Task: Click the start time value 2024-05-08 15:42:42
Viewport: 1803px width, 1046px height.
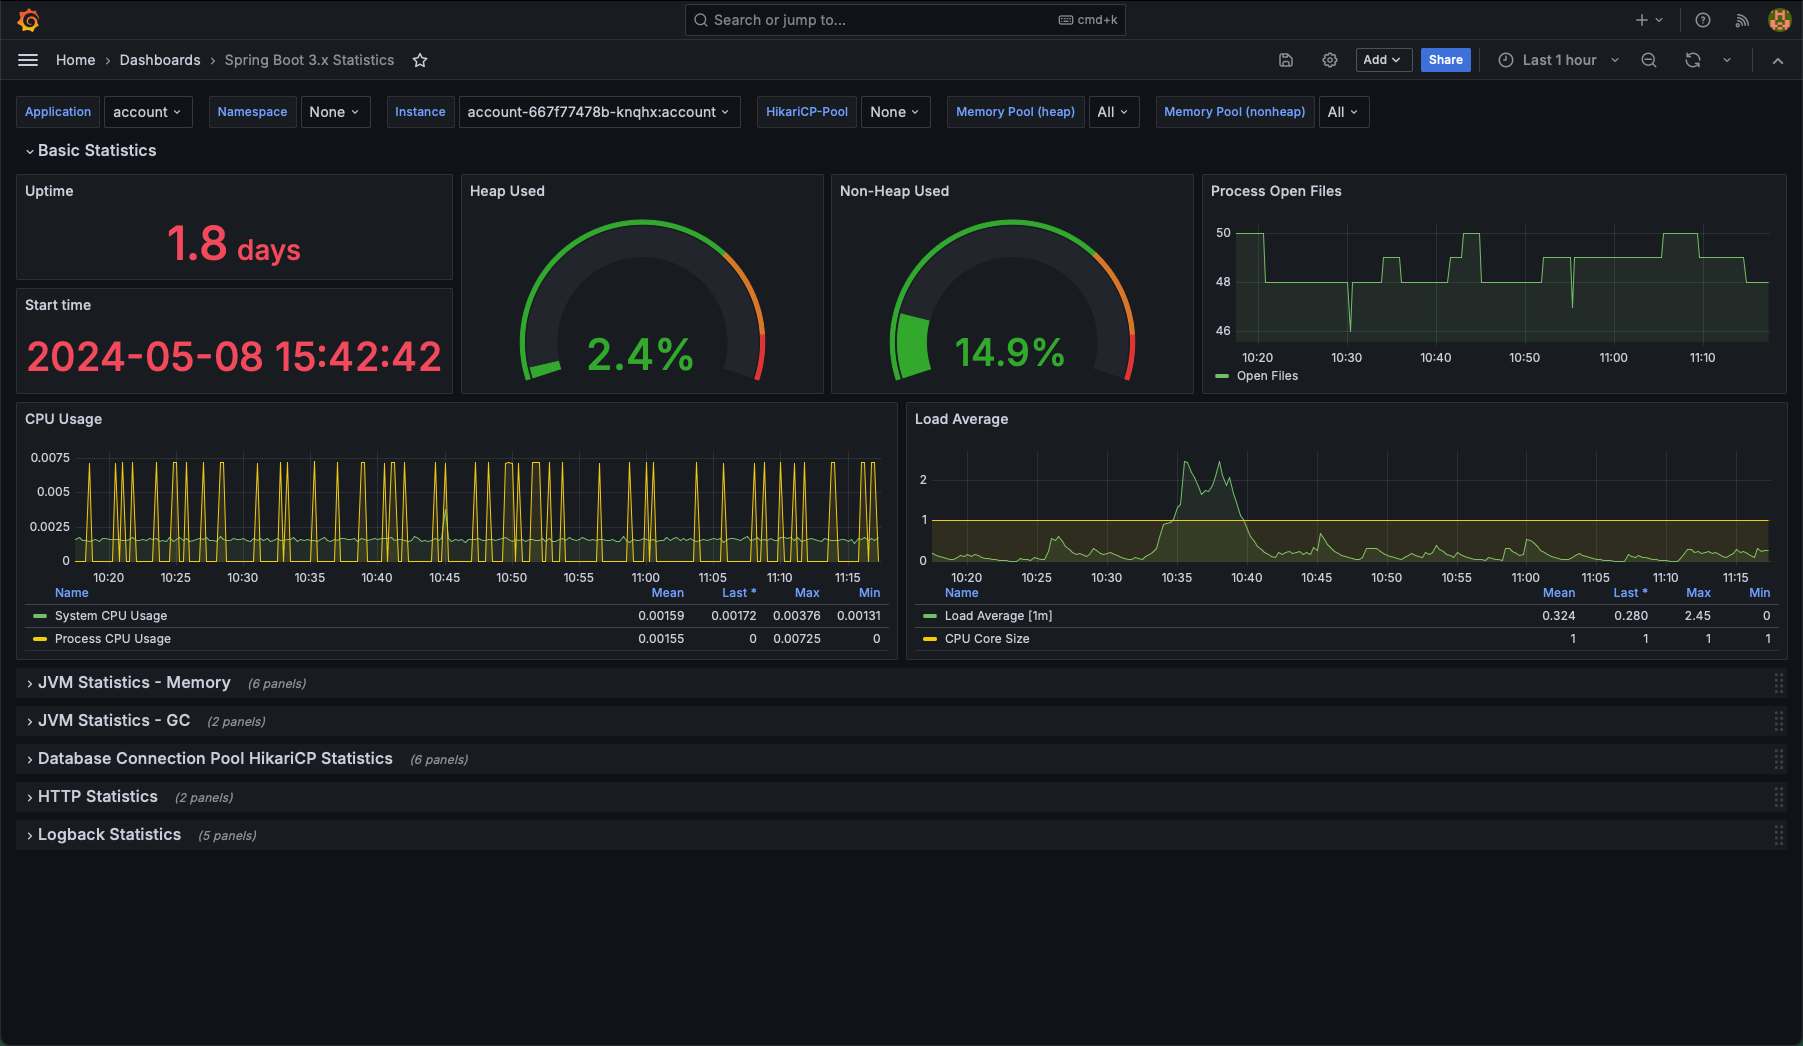Action: [234, 357]
